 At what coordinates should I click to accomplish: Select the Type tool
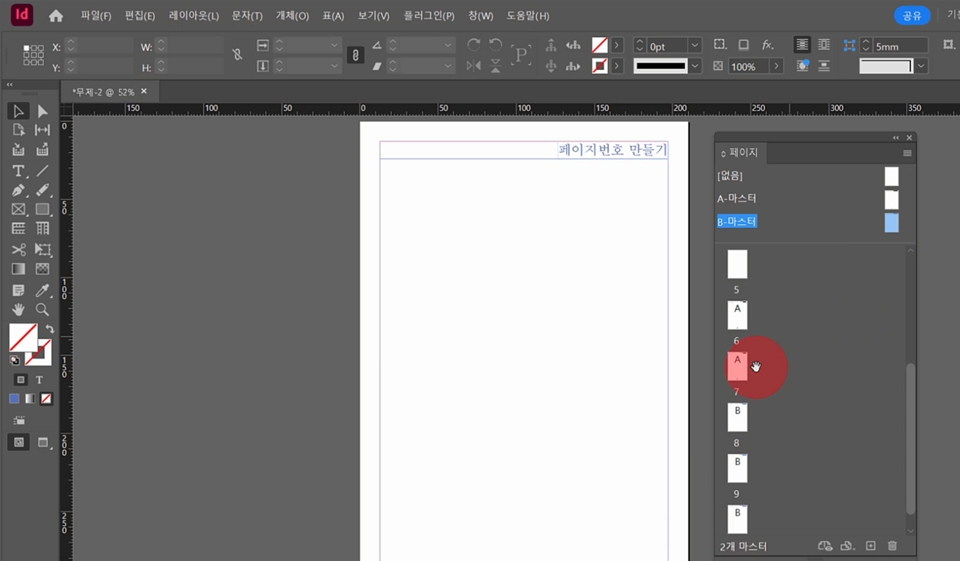(x=18, y=171)
